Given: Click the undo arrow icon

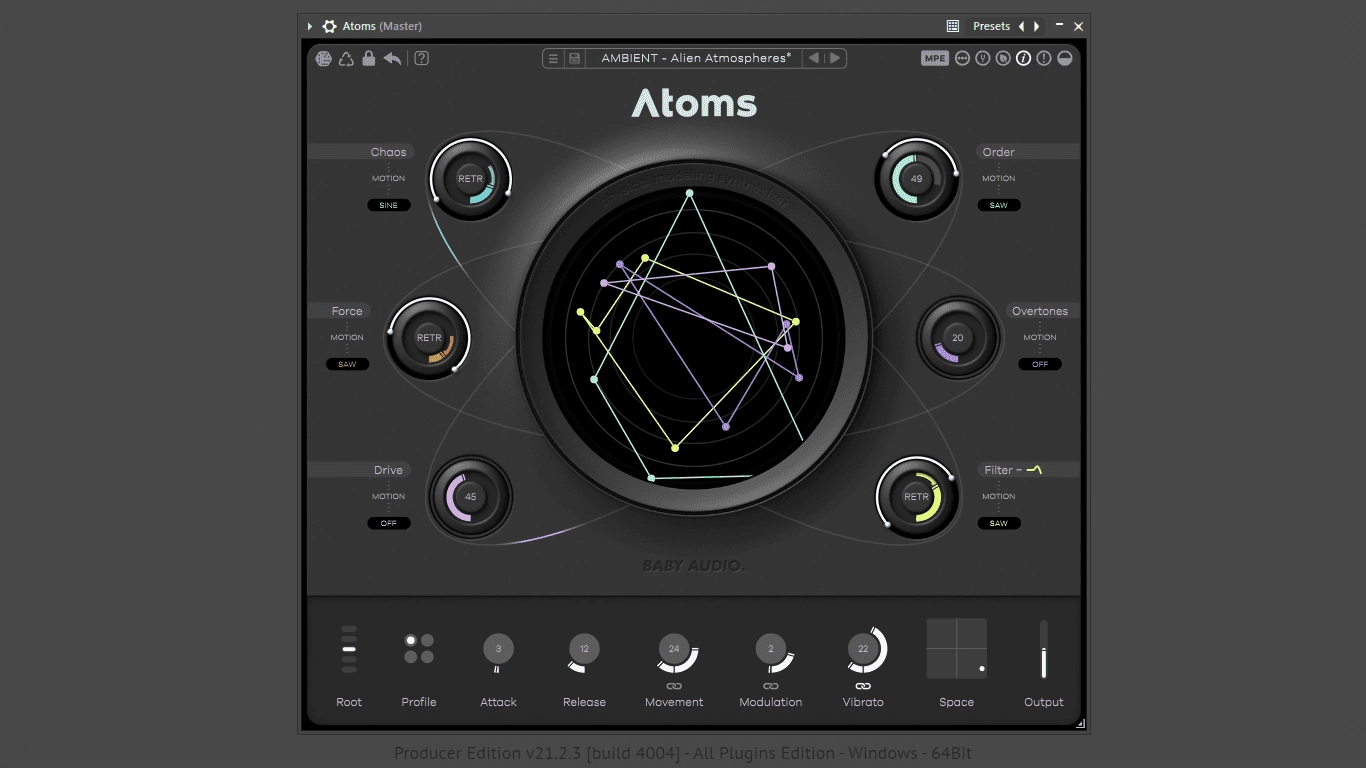Looking at the screenshot, I should point(393,58).
